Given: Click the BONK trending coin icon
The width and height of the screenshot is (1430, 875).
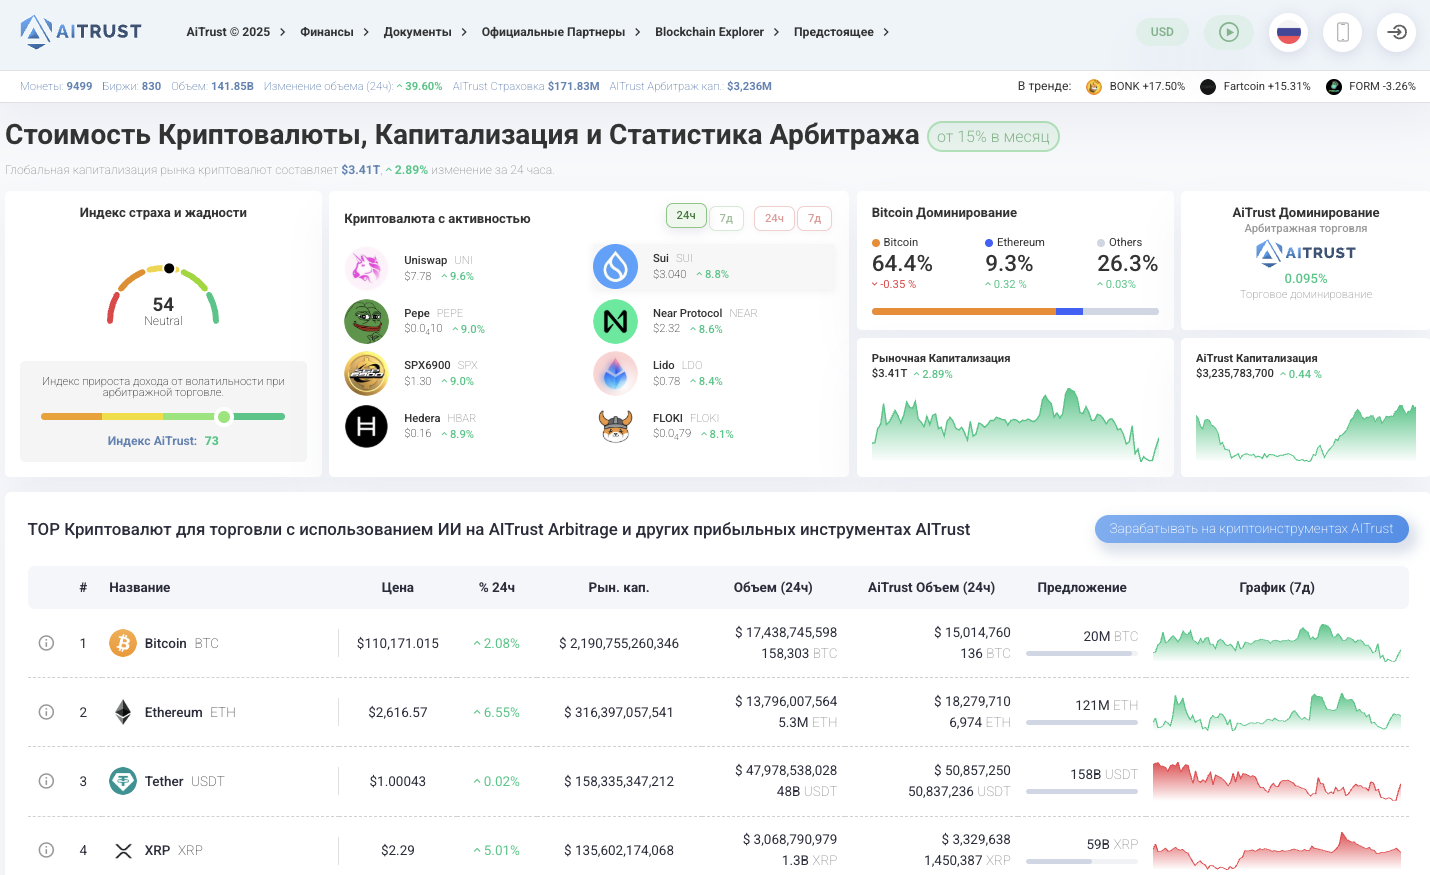Looking at the screenshot, I should [x=1094, y=87].
